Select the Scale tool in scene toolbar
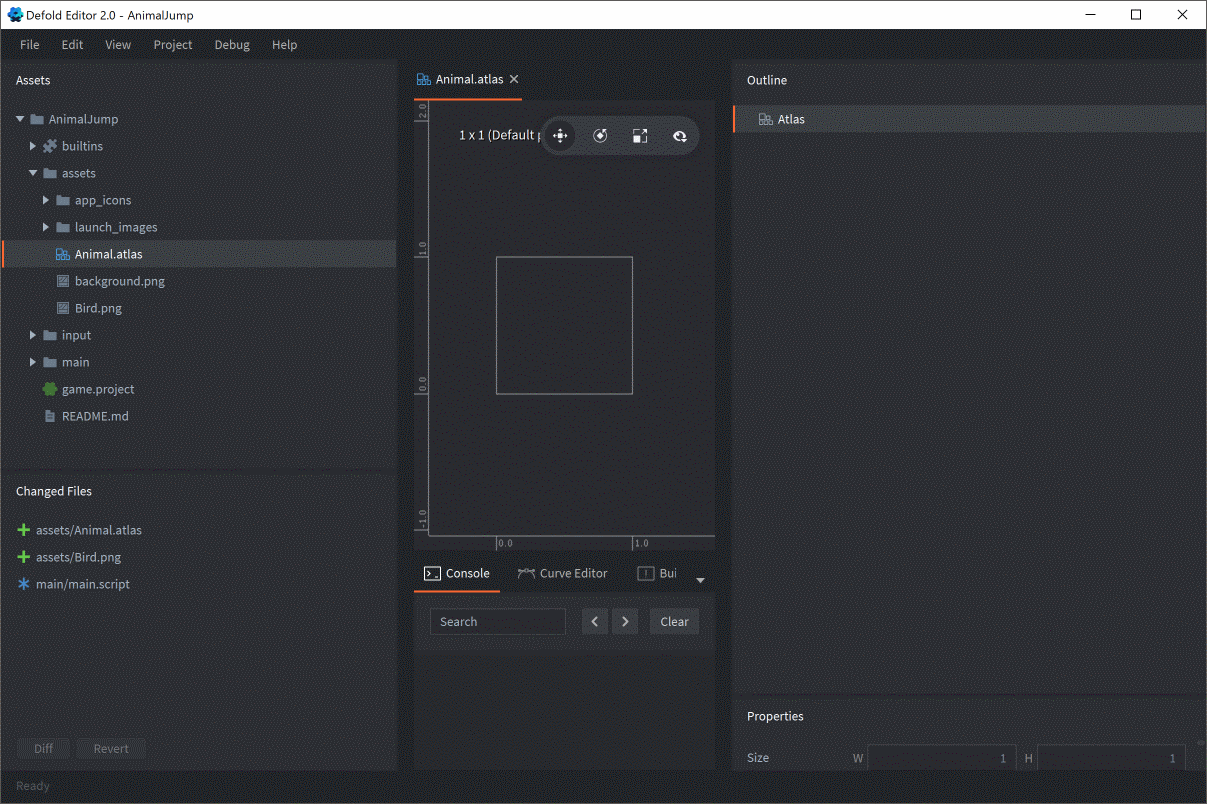Screen dimensions: 1207x804 tap(640, 136)
